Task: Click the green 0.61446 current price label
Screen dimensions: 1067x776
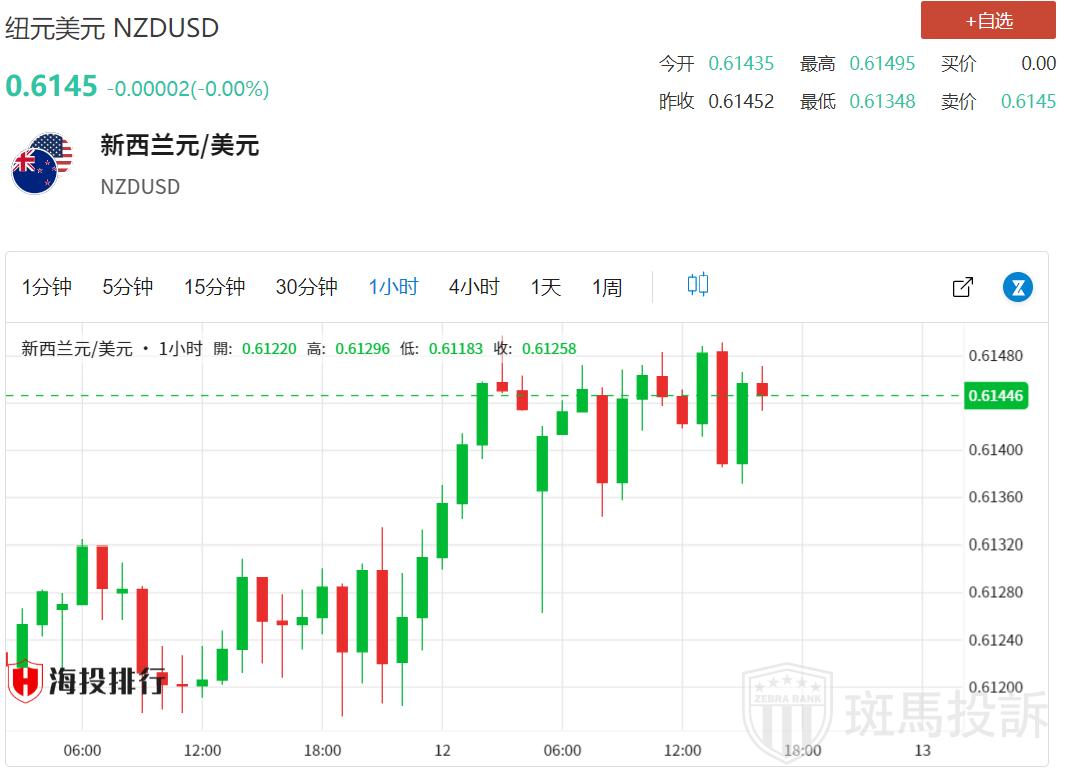Action: pos(995,396)
